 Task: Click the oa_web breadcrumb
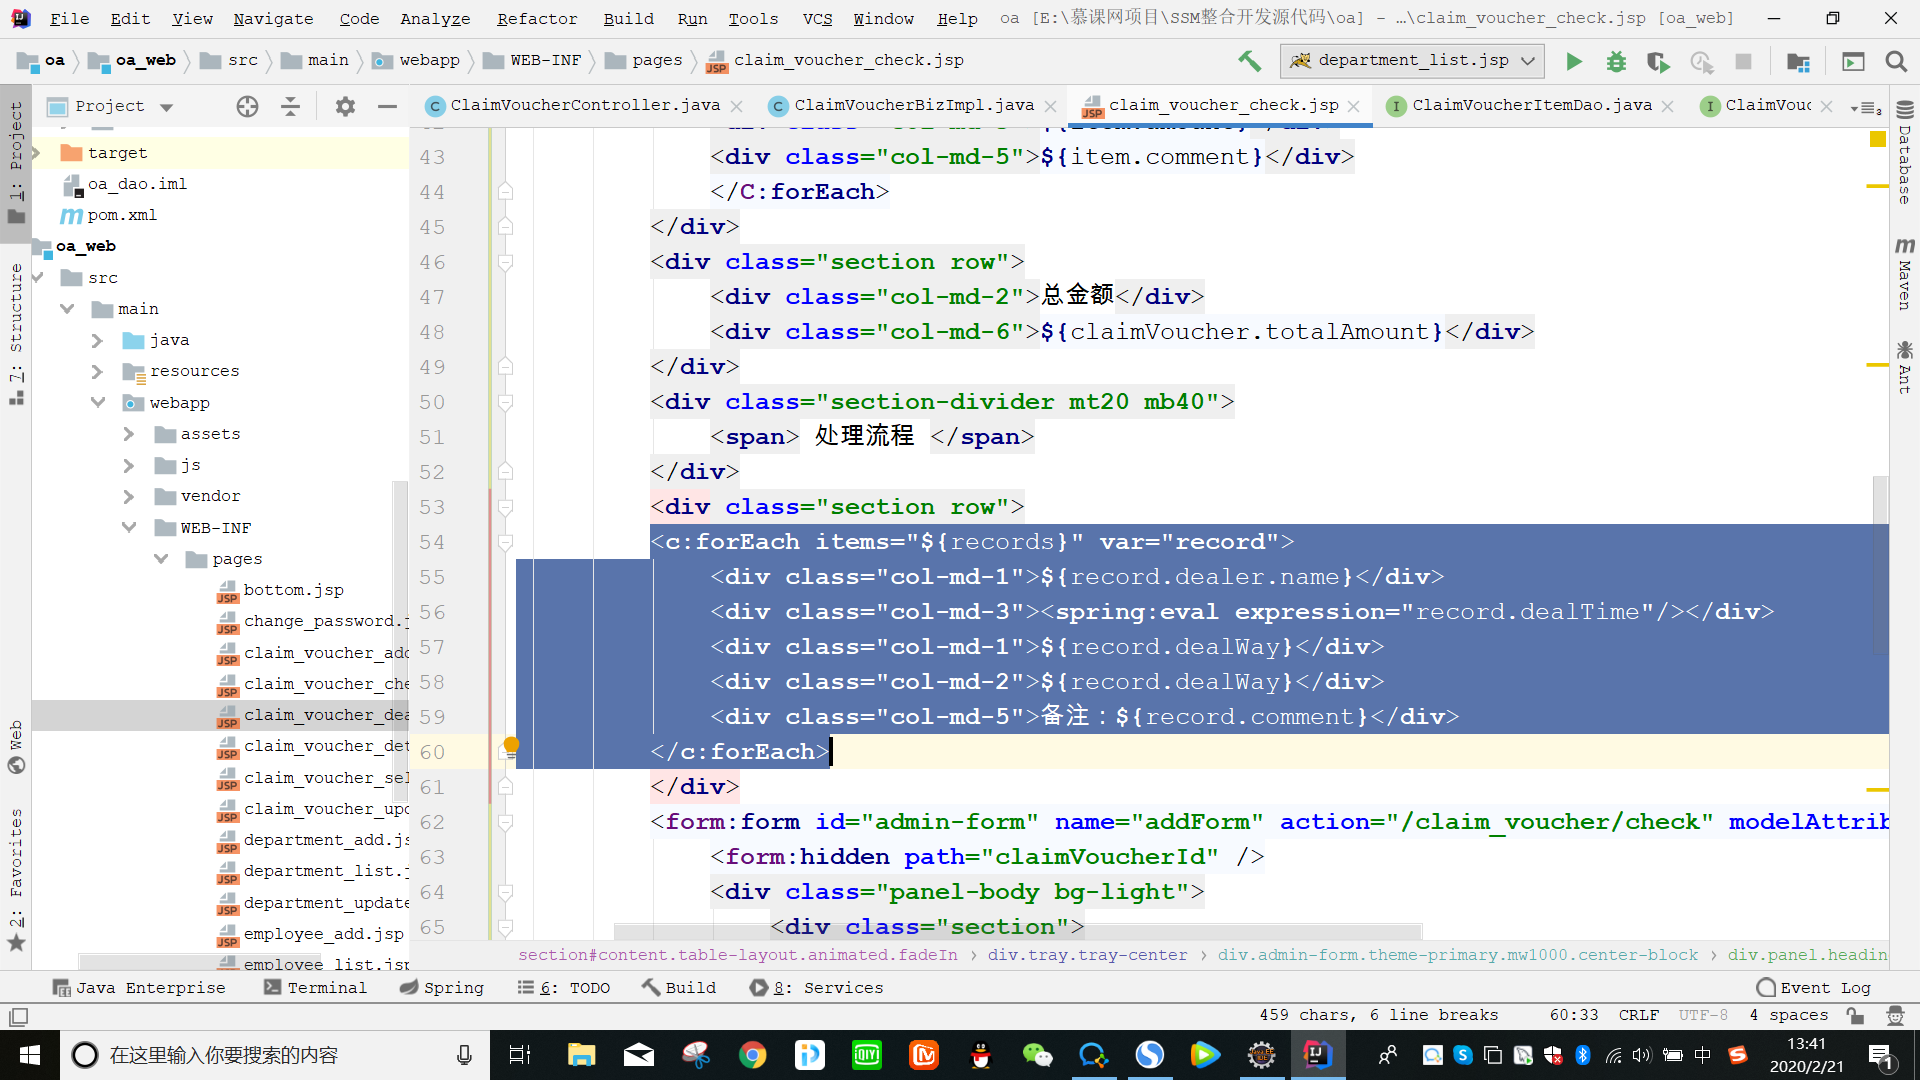pos(133,60)
